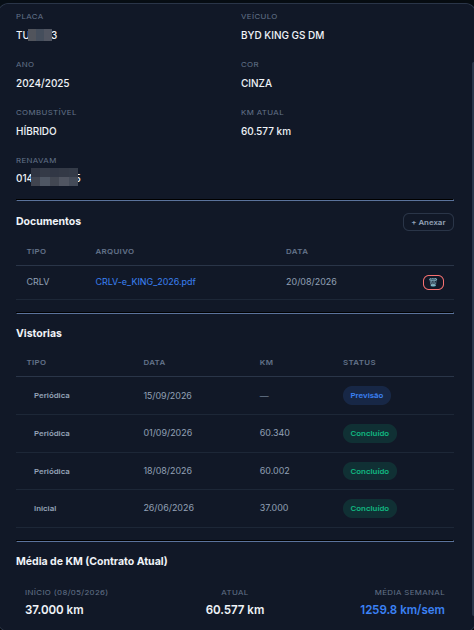
Task: Click the Atual 60.577 km summary value
Action: pyautogui.click(x=235, y=610)
